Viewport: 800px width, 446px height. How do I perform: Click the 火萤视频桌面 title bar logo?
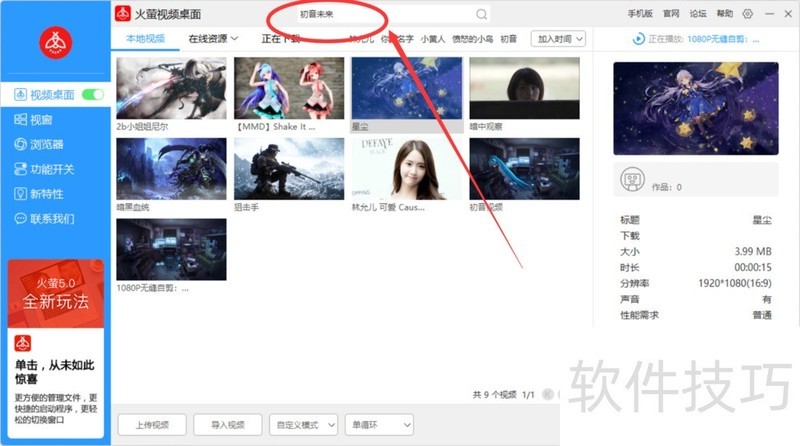(x=123, y=14)
